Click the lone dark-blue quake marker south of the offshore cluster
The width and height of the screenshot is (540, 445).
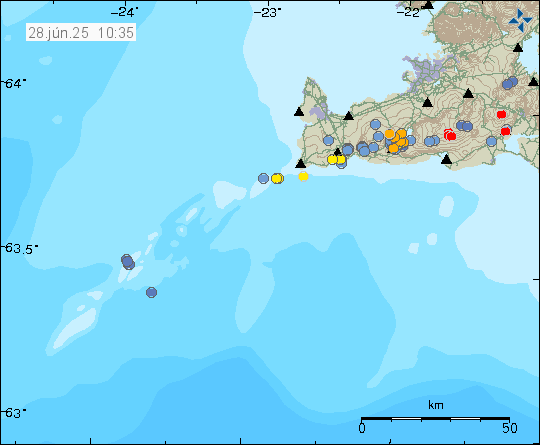click(x=152, y=292)
